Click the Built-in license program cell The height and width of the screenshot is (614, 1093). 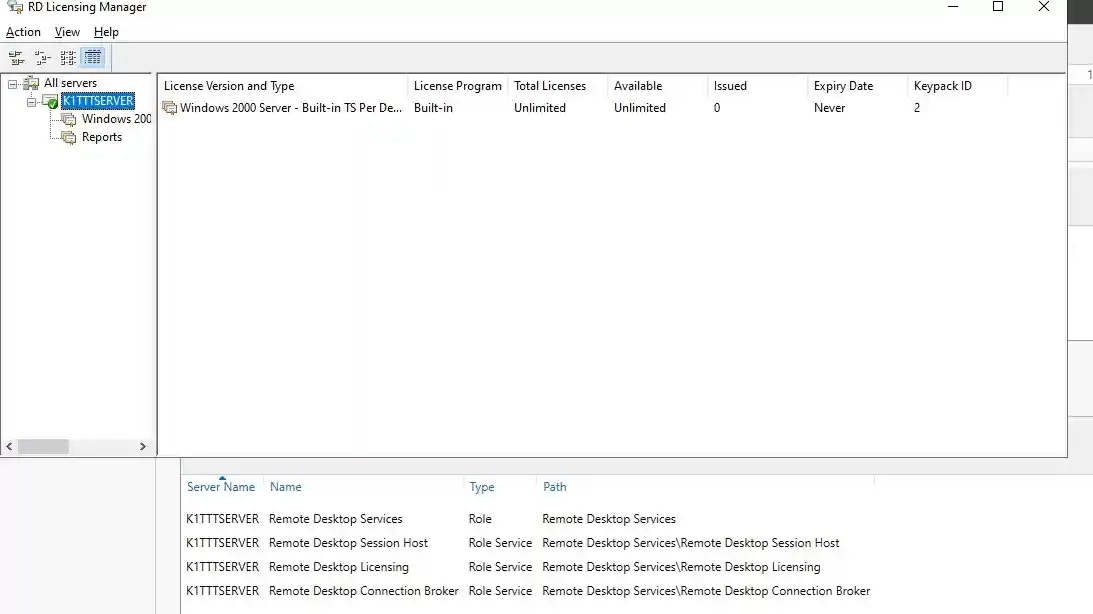coord(433,108)
